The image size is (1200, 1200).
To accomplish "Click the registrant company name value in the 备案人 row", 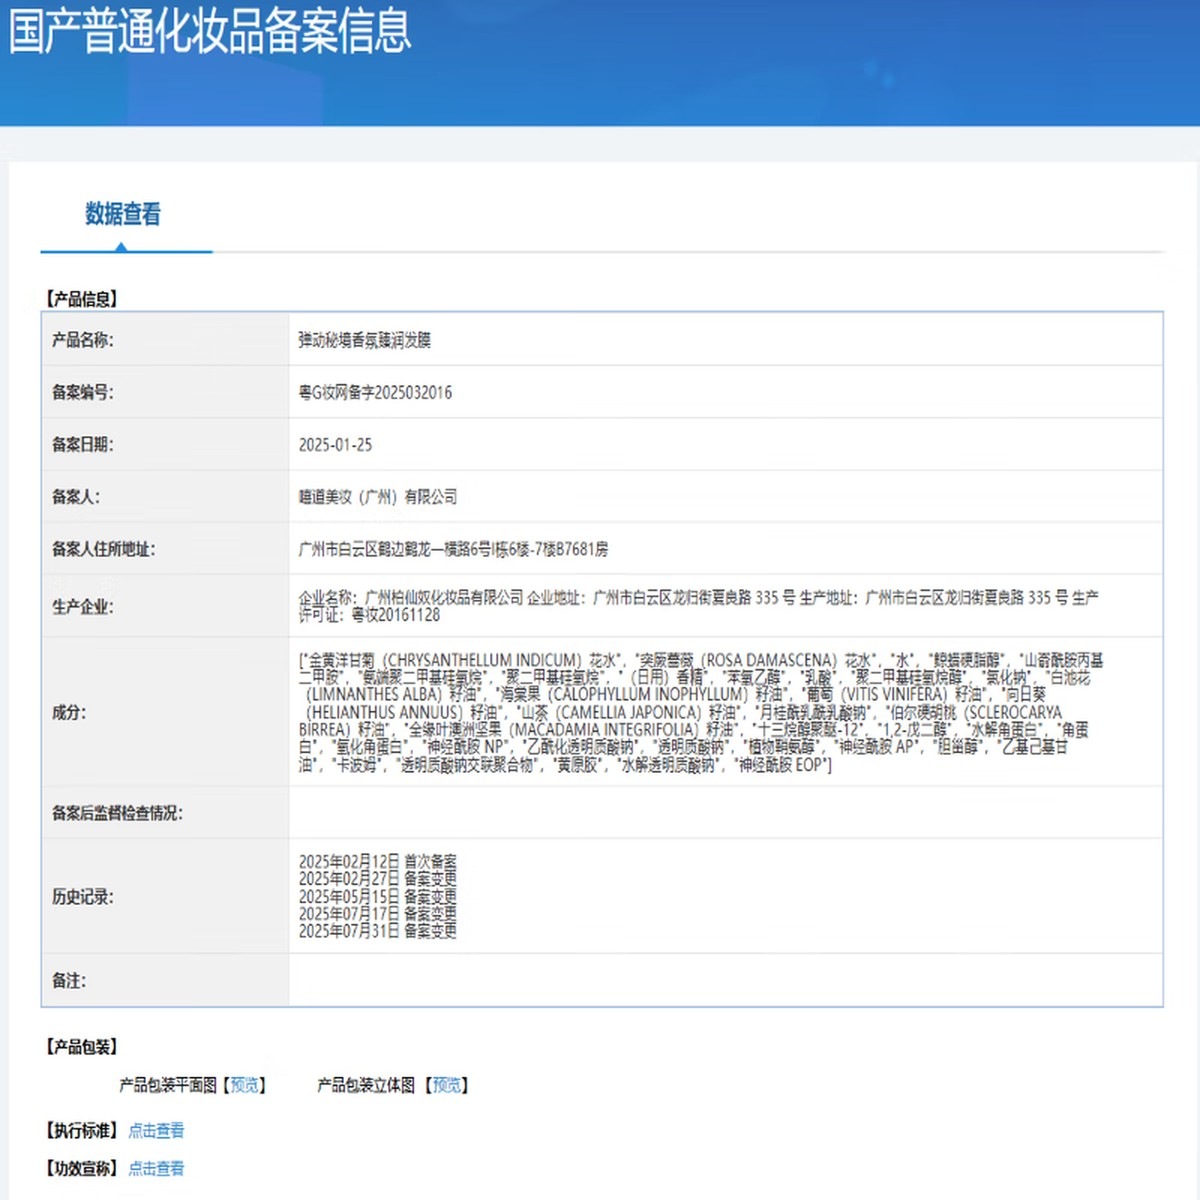I will tap(378, 497).
